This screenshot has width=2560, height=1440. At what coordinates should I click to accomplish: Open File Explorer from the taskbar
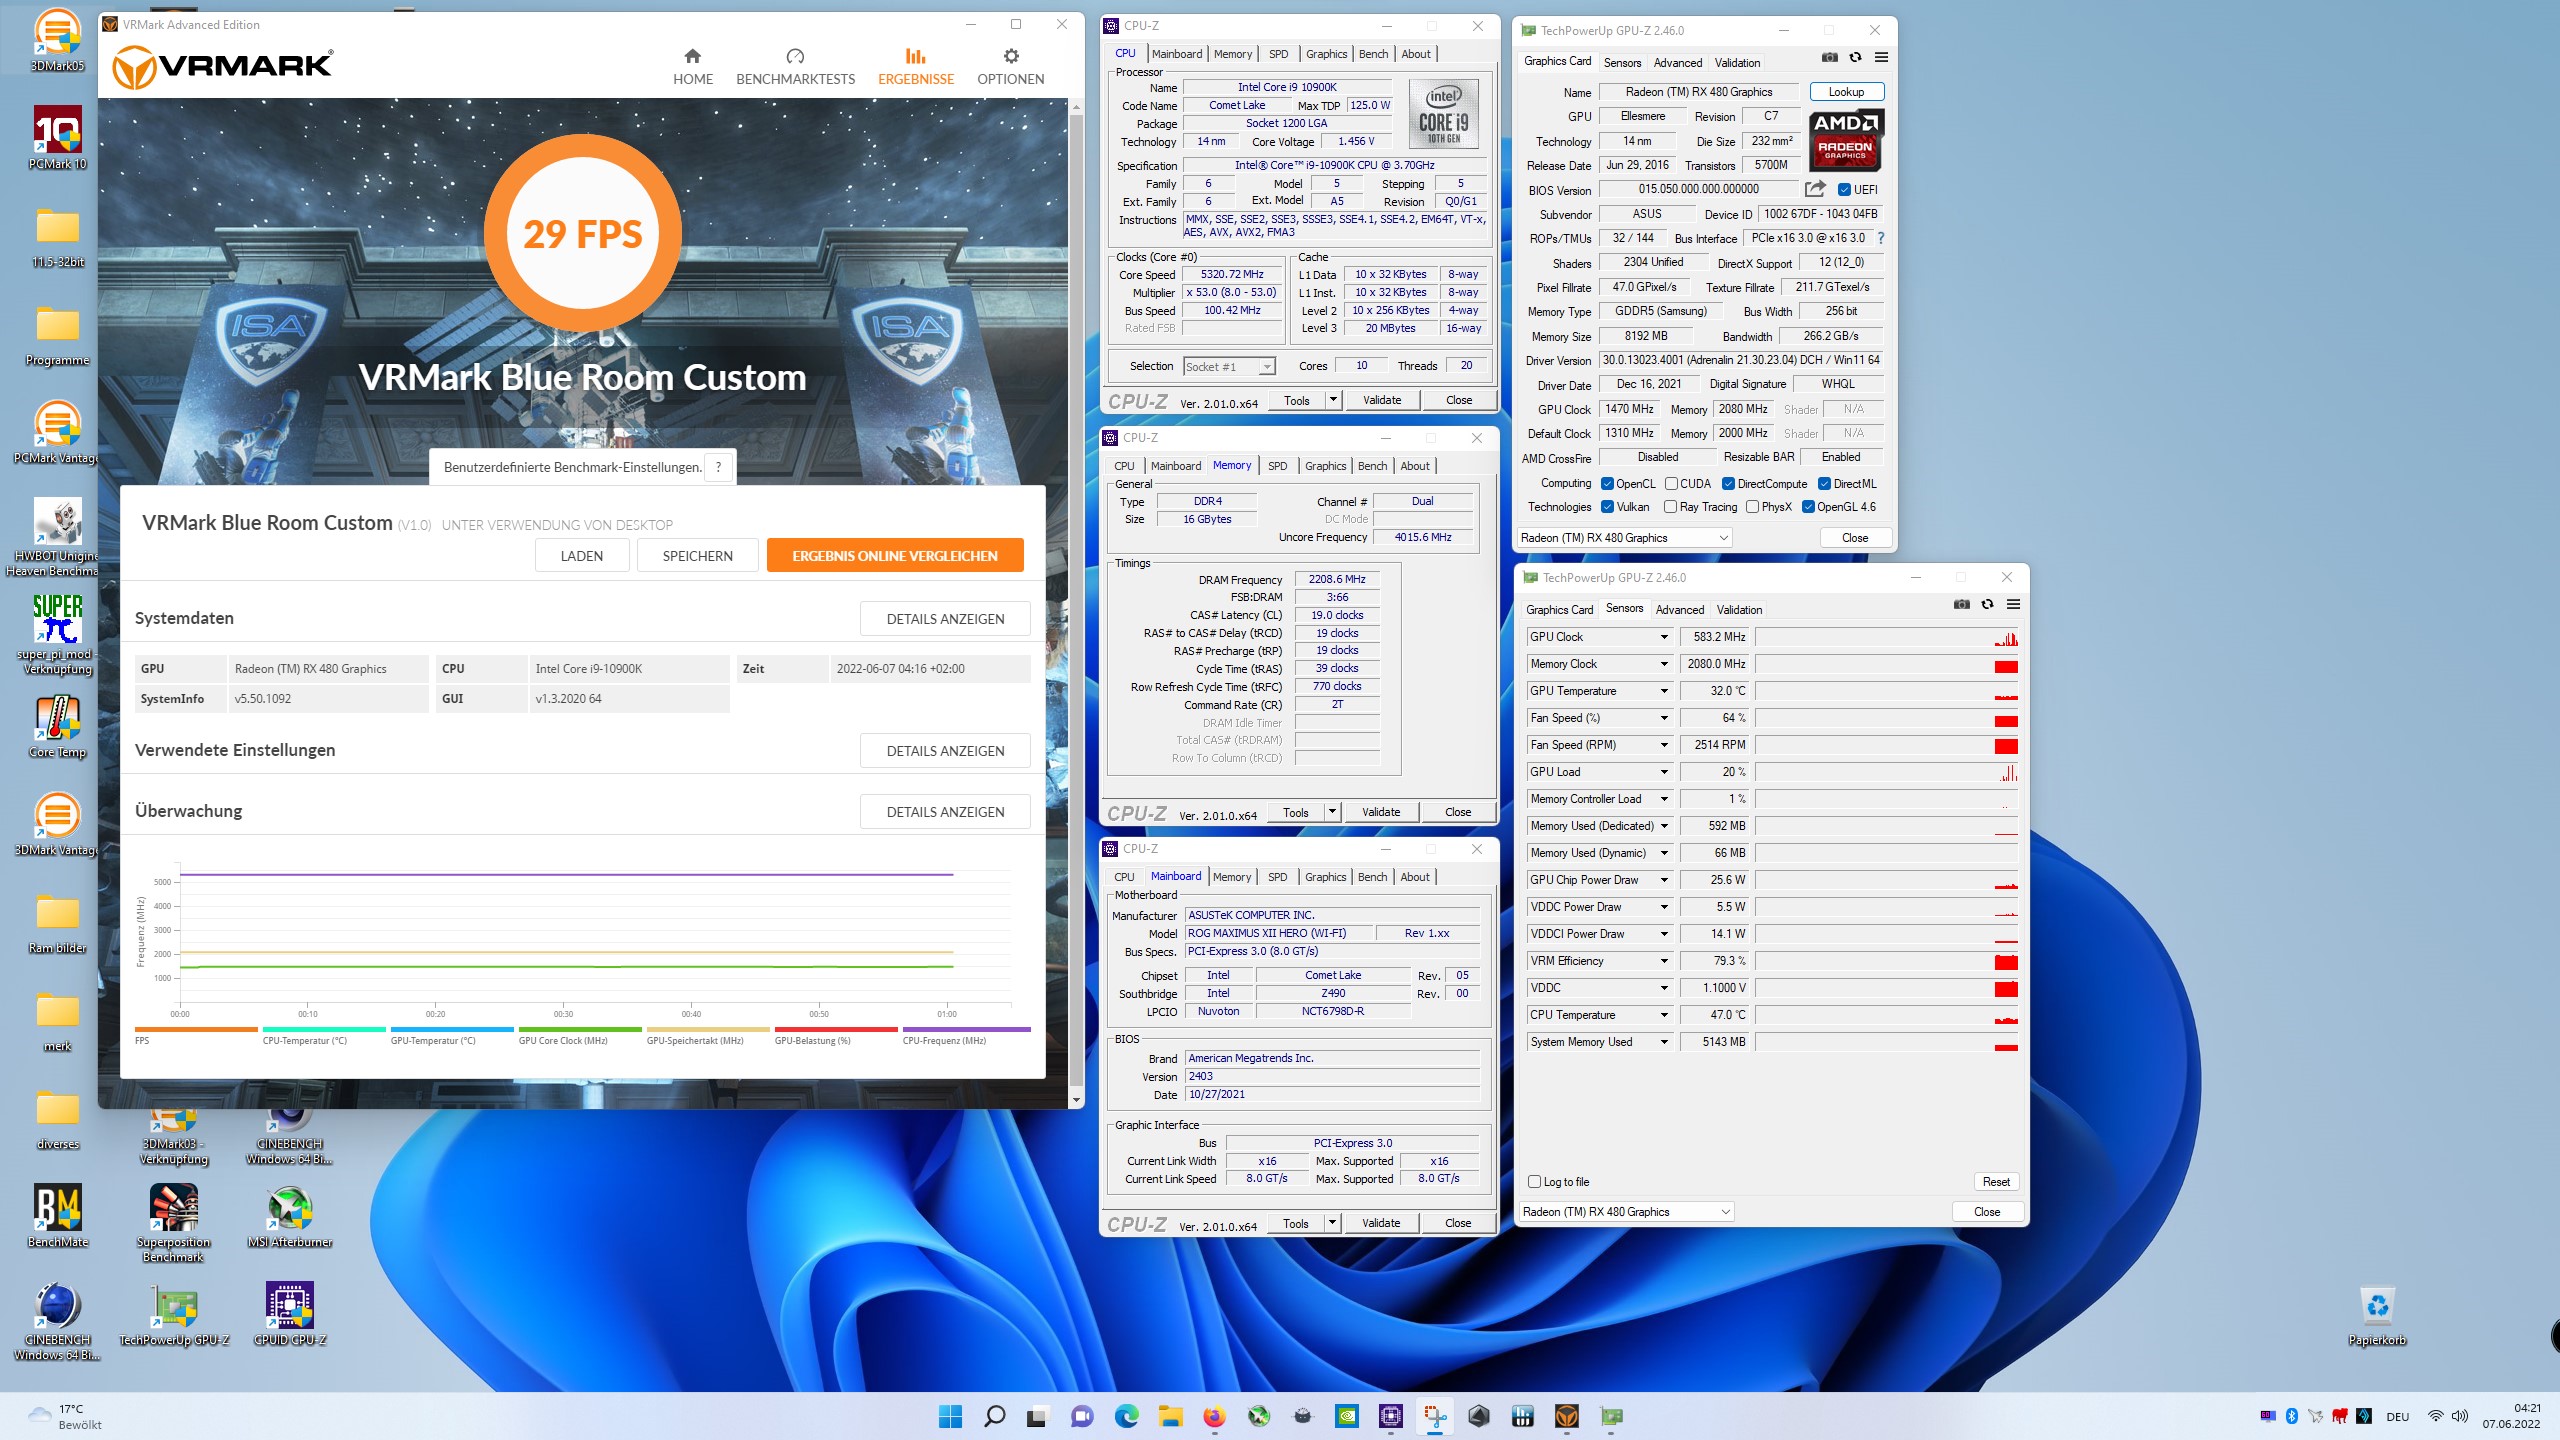coord(1170,1416)
